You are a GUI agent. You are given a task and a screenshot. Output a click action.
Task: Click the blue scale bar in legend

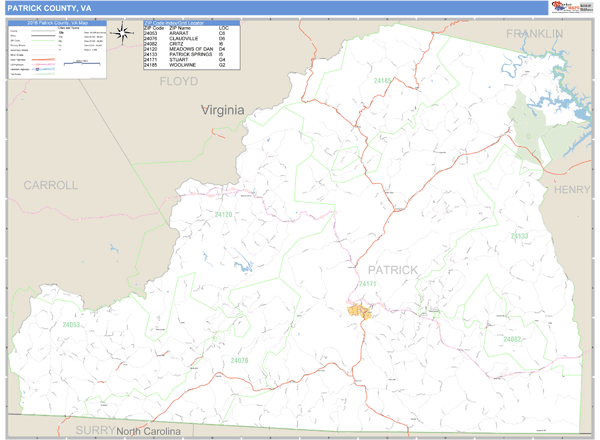tap(82, 63)
